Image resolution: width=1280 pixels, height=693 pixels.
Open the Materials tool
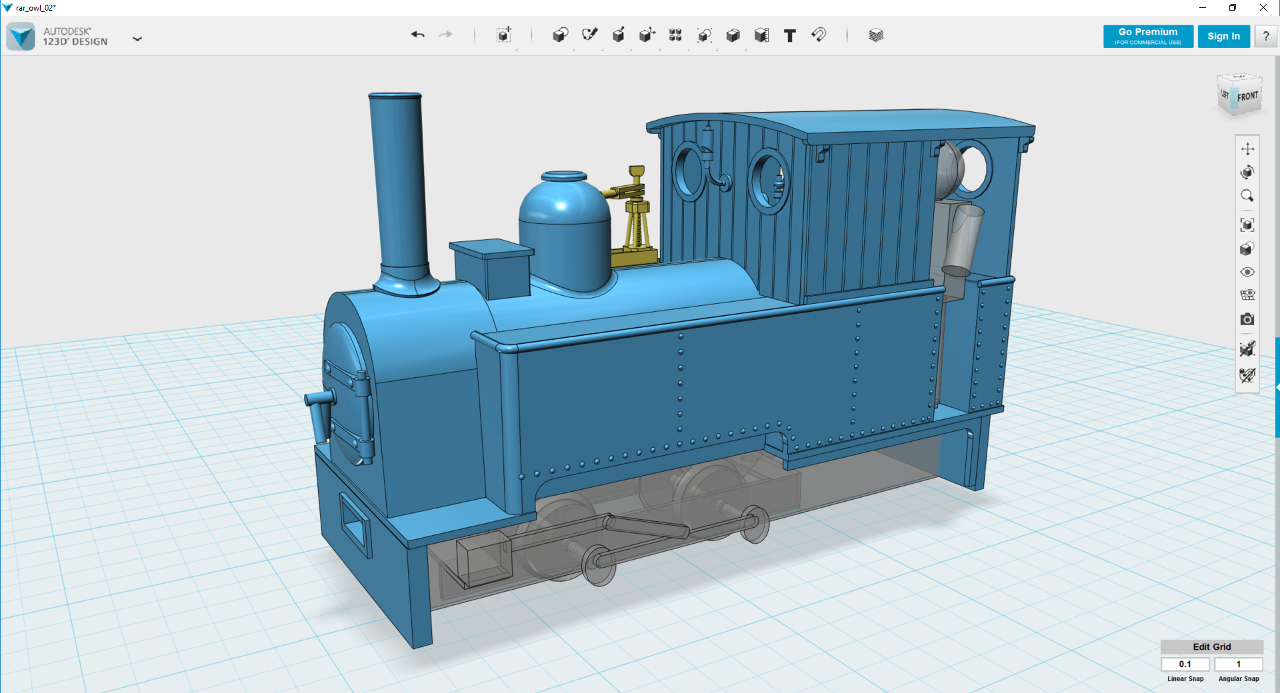tap(876, 35)
